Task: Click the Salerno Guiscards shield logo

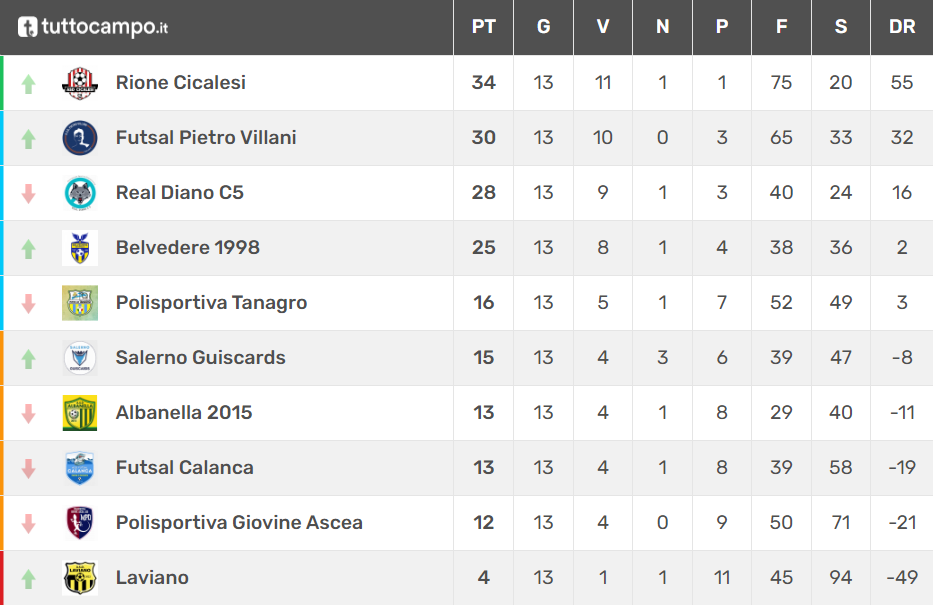Action: coord(80,358)
